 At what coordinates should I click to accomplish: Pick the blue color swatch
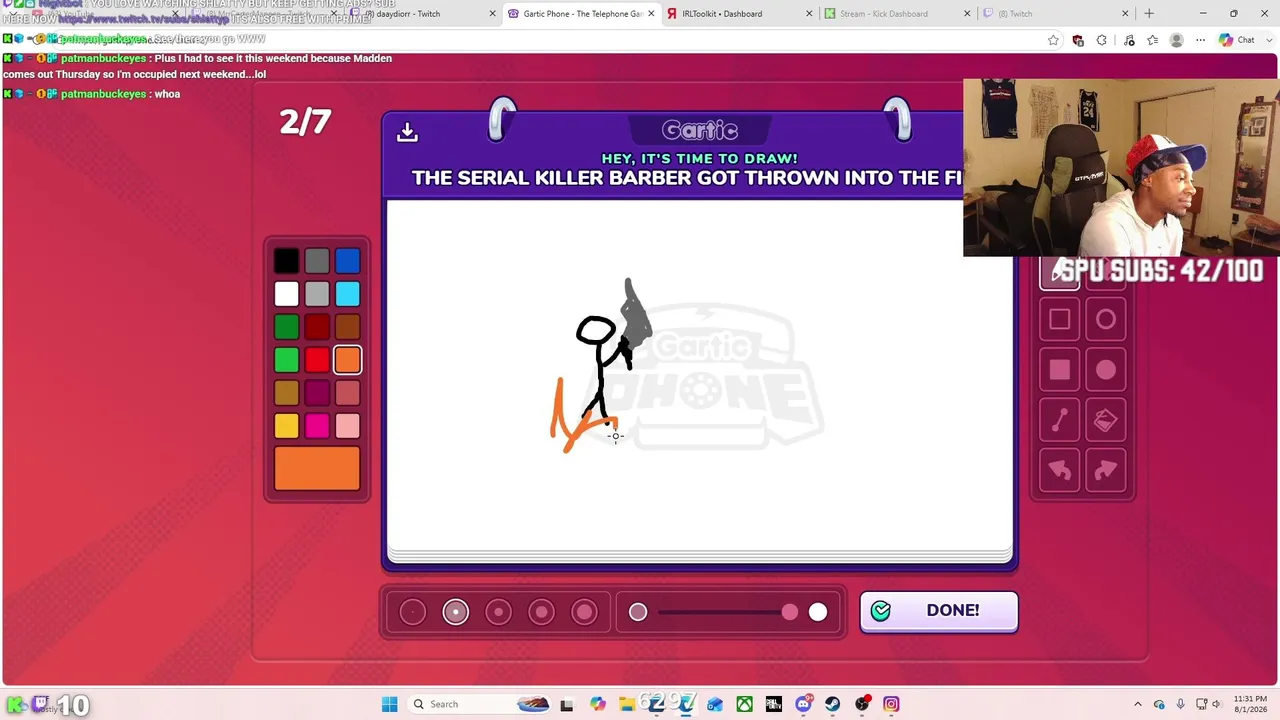(348, 261)
